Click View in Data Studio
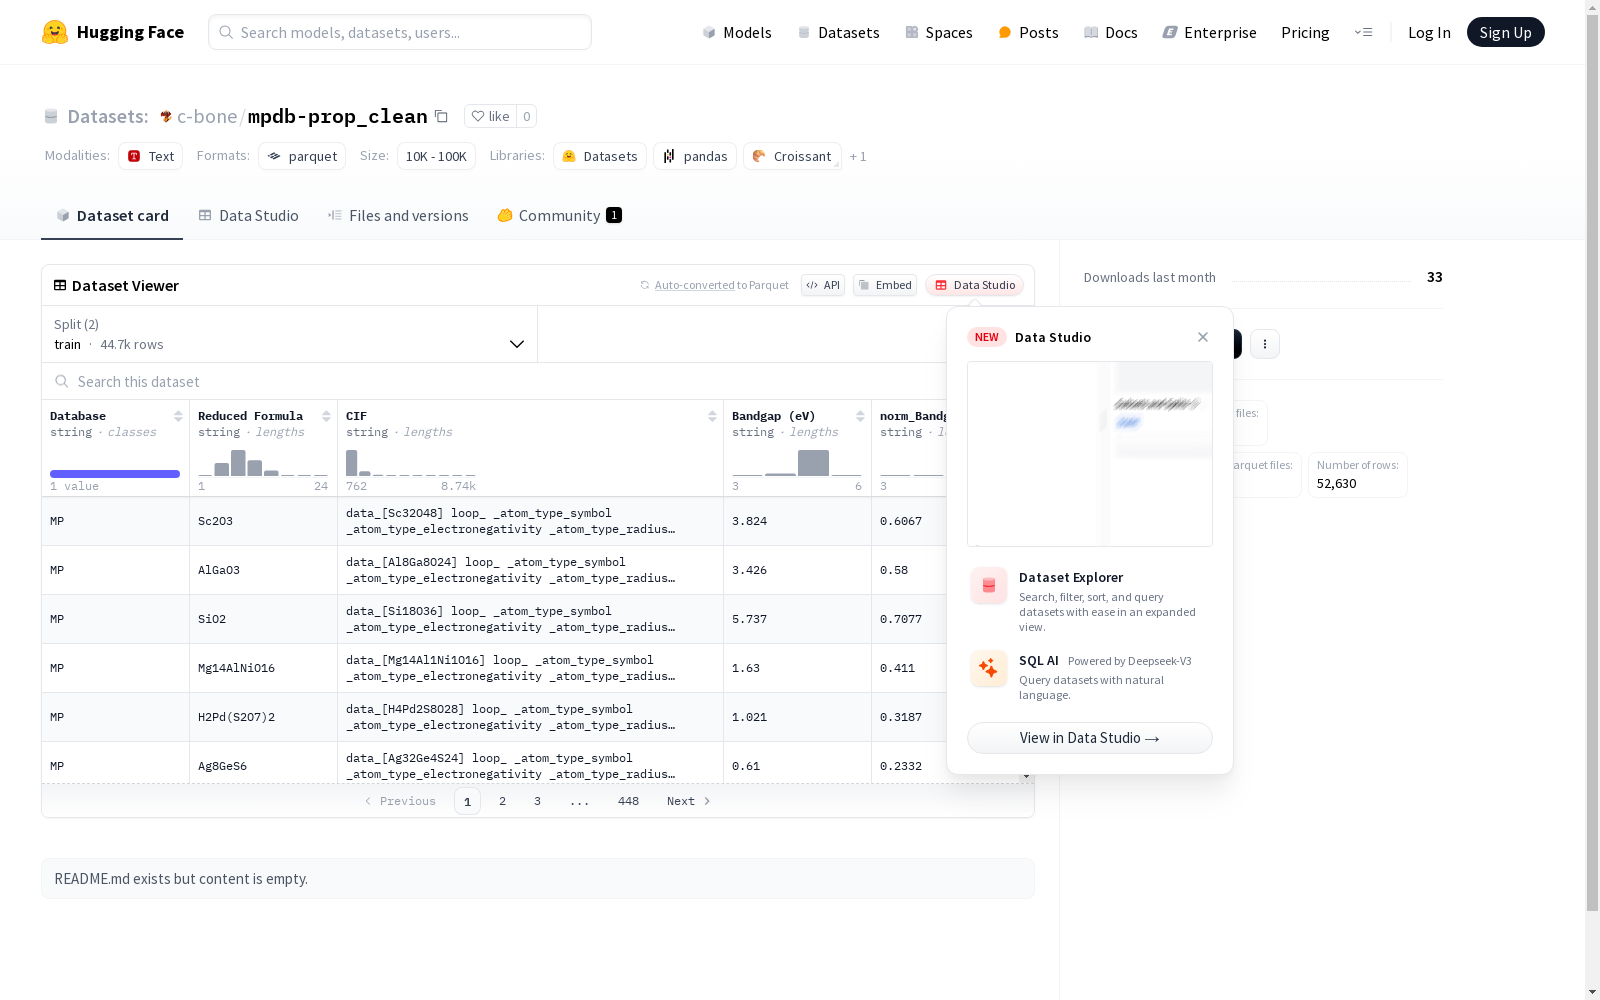This screenshot has height=1000, width=1600. (x=1090, y=738)
